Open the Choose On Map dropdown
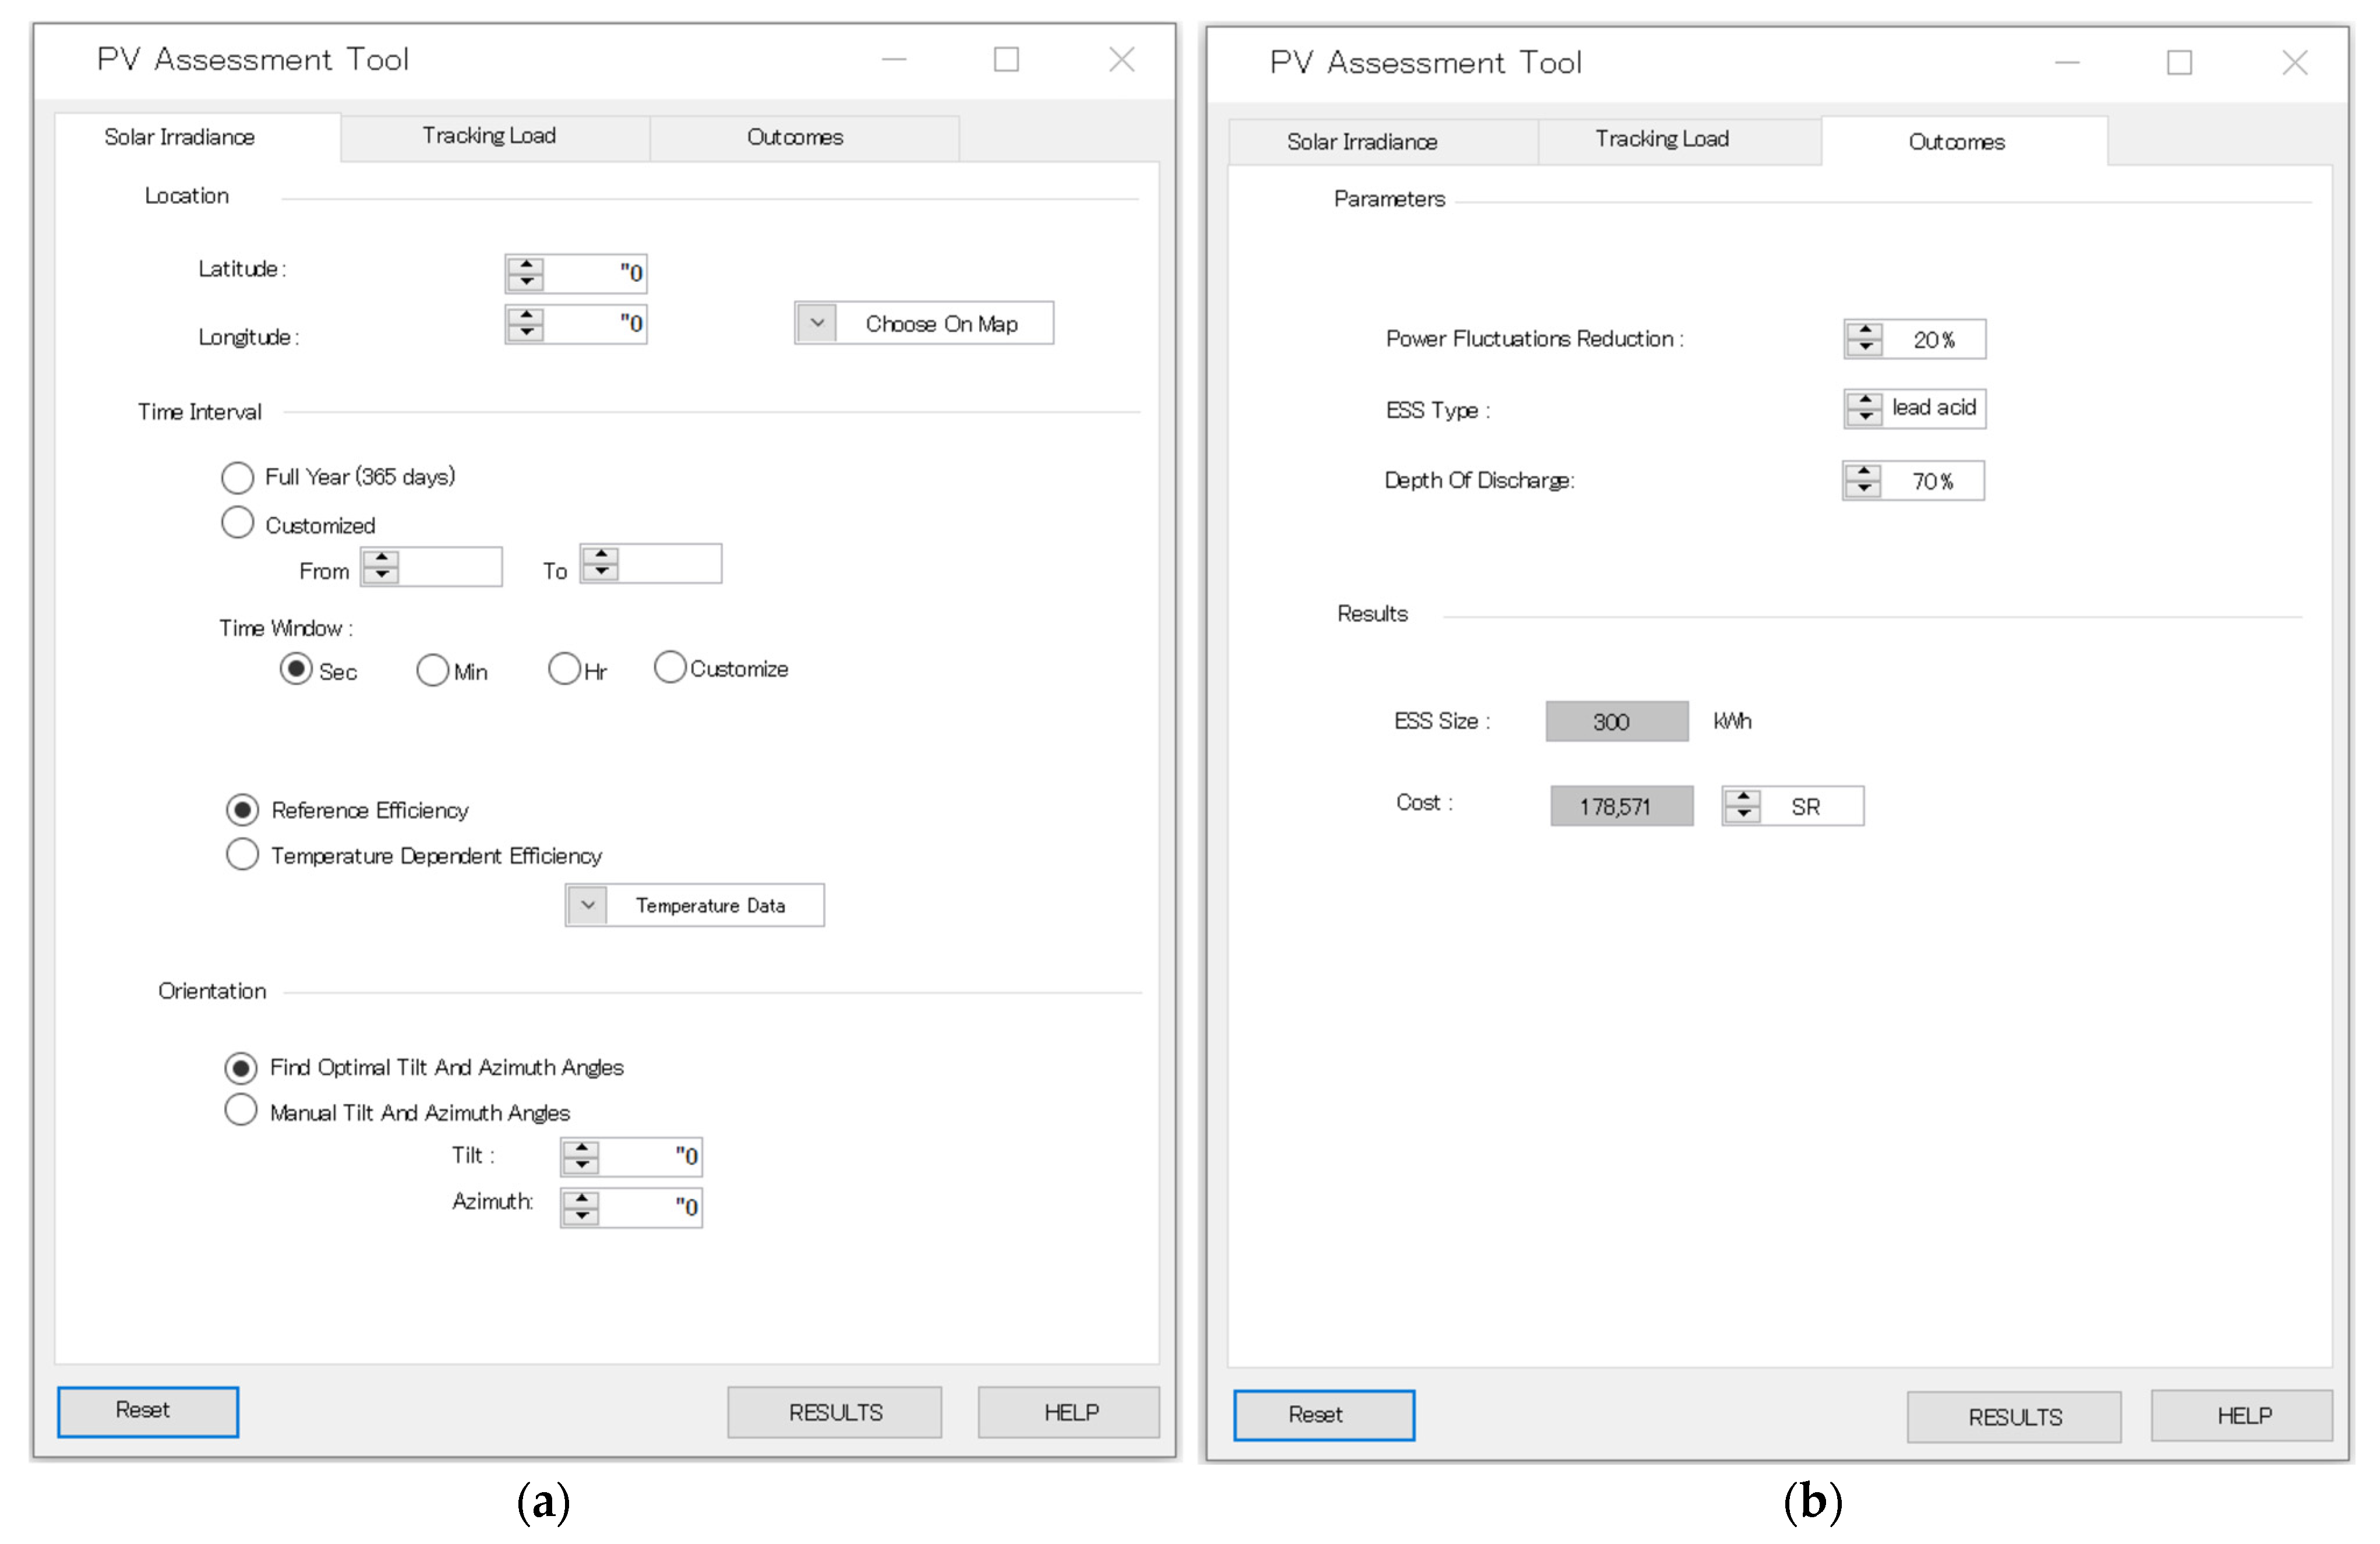The height and width of the screenshot is (1544, 2380). point(817,323)
